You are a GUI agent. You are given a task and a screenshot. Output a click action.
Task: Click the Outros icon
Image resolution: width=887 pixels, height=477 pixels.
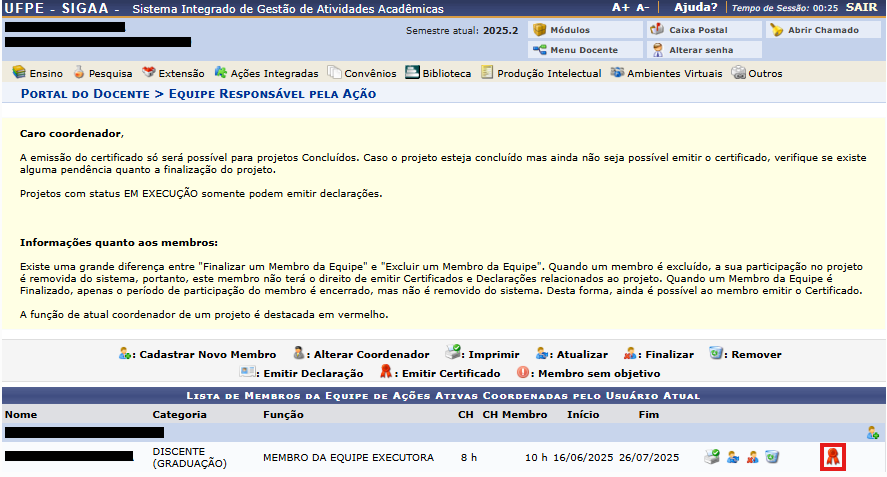point(738,72)
